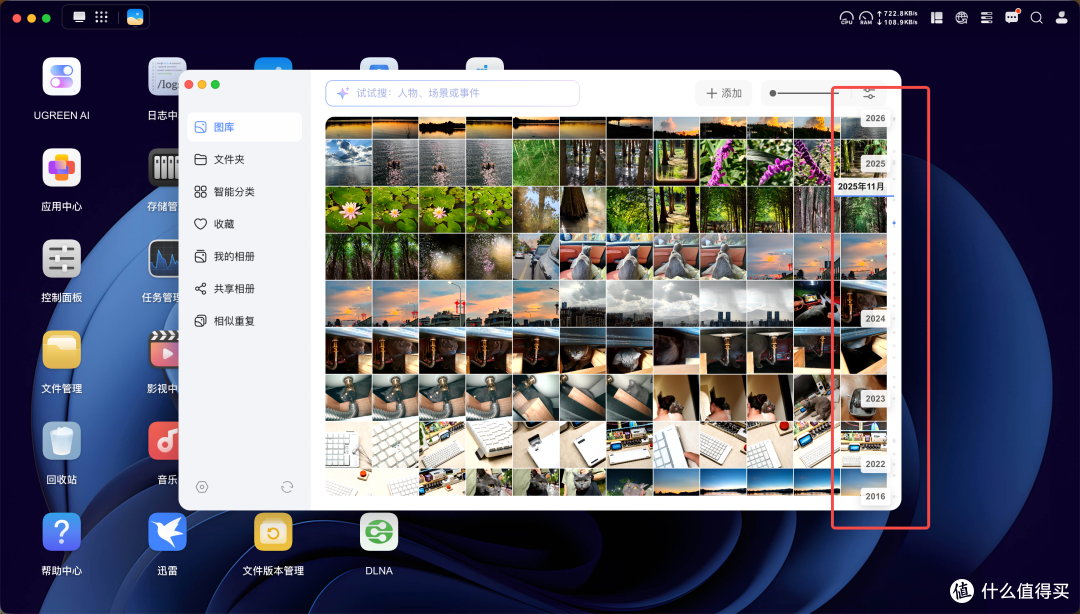This screenshot has width=1080, height=614.
Task: Open the pink lotus flower photo
Action: 349,209
